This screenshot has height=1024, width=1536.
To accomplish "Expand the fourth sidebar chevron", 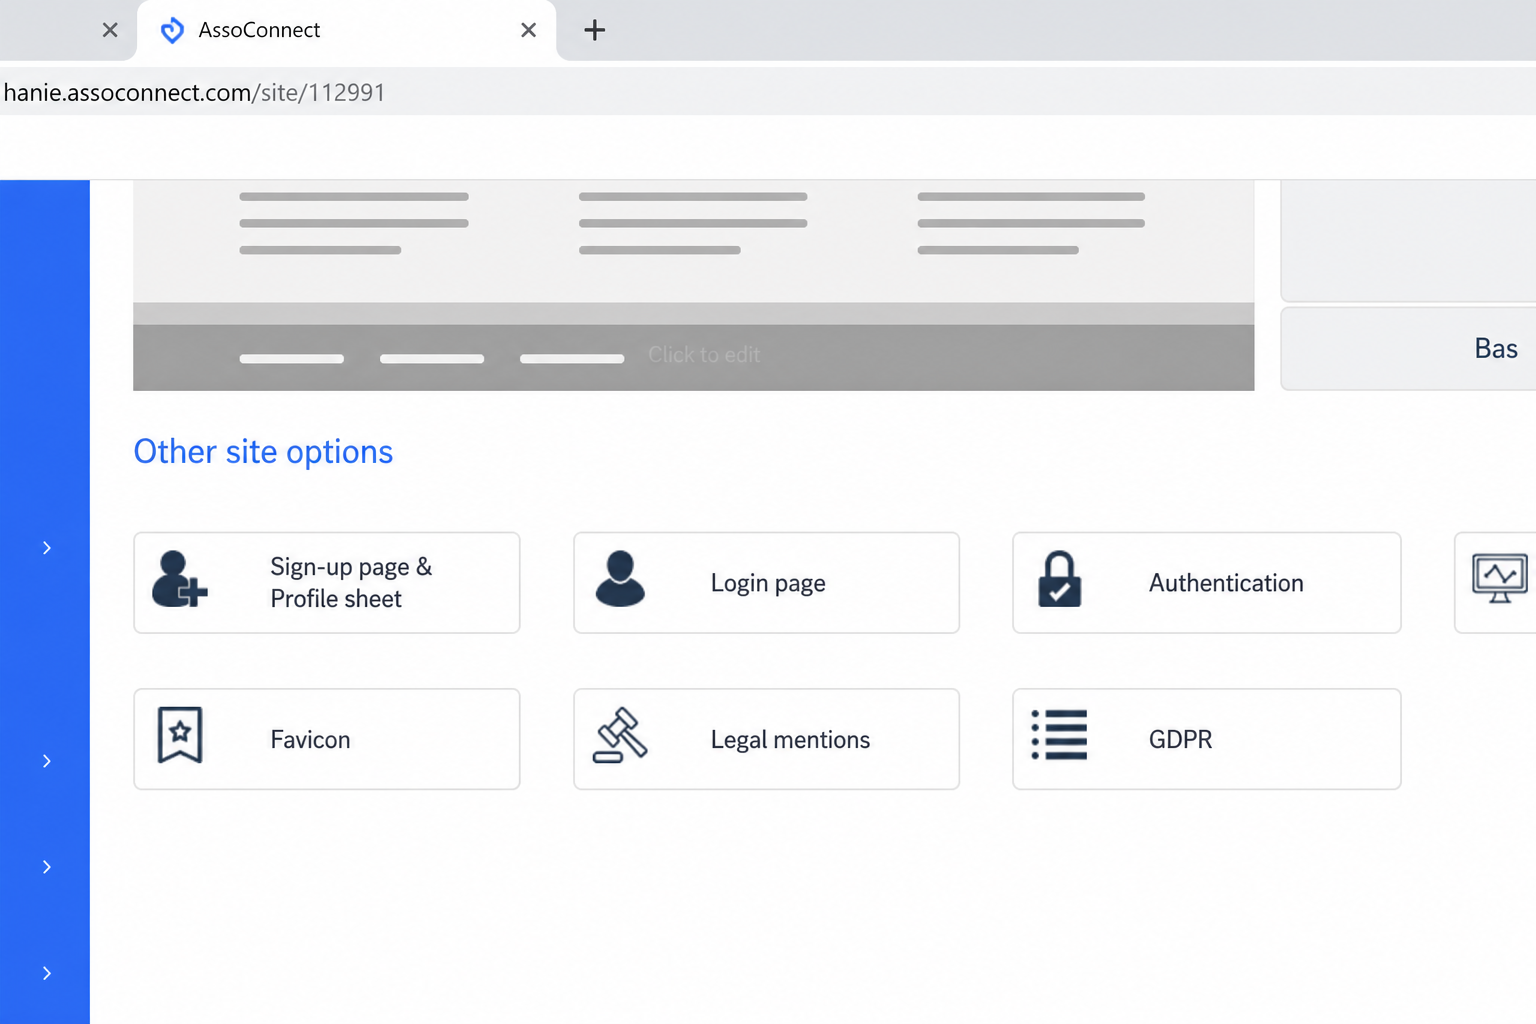I will point(46,973).
